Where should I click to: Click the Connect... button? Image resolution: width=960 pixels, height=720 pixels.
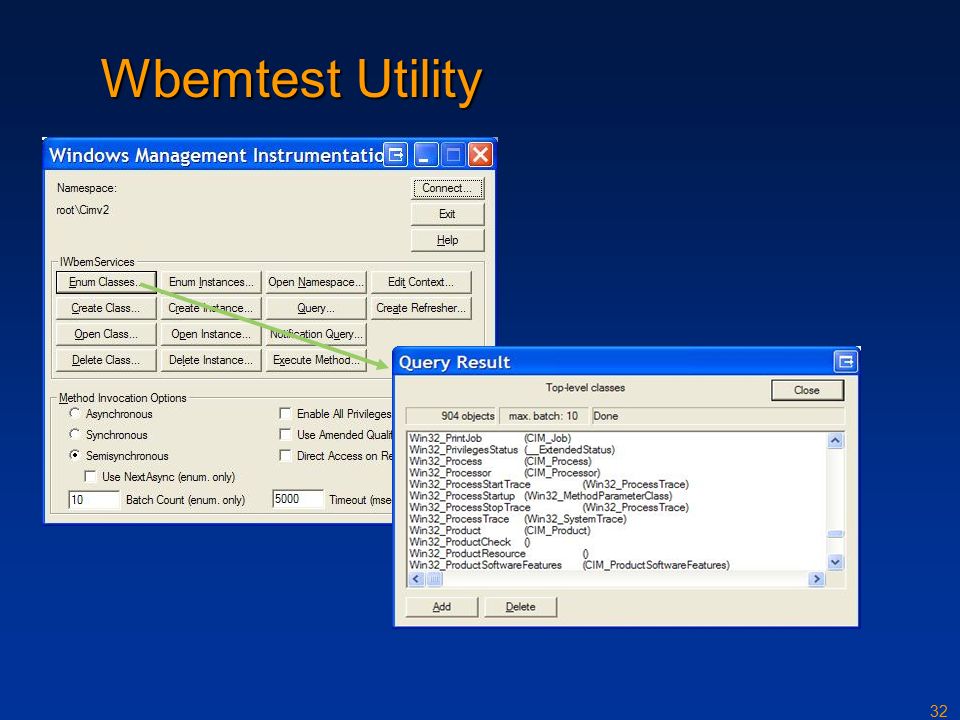pyautogui.click(x=448, y=188)
